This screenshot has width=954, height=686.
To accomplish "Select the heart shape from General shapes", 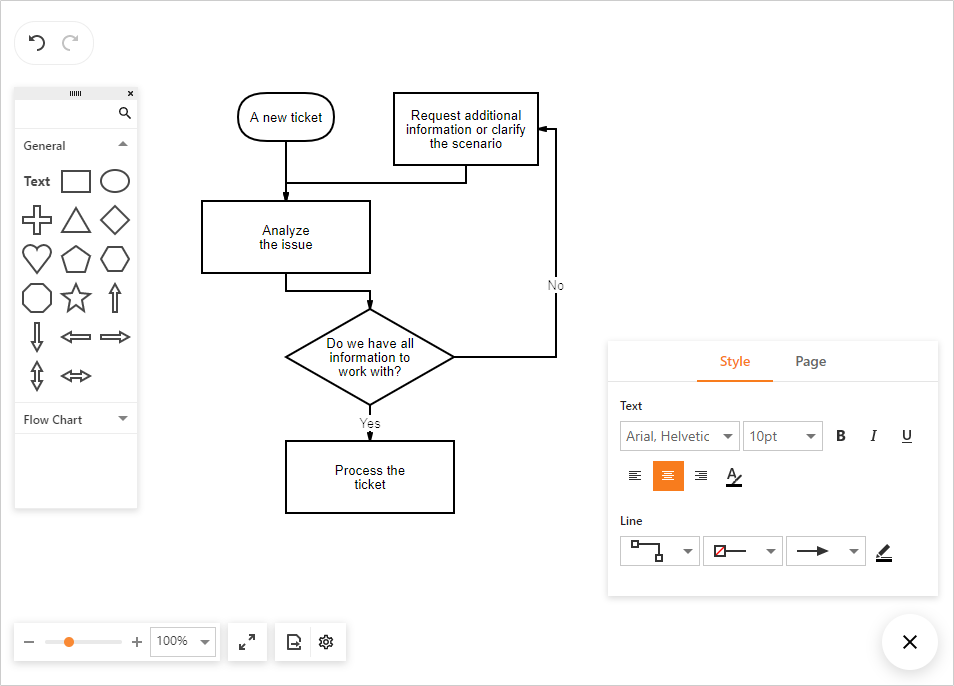I will point(36,259).
